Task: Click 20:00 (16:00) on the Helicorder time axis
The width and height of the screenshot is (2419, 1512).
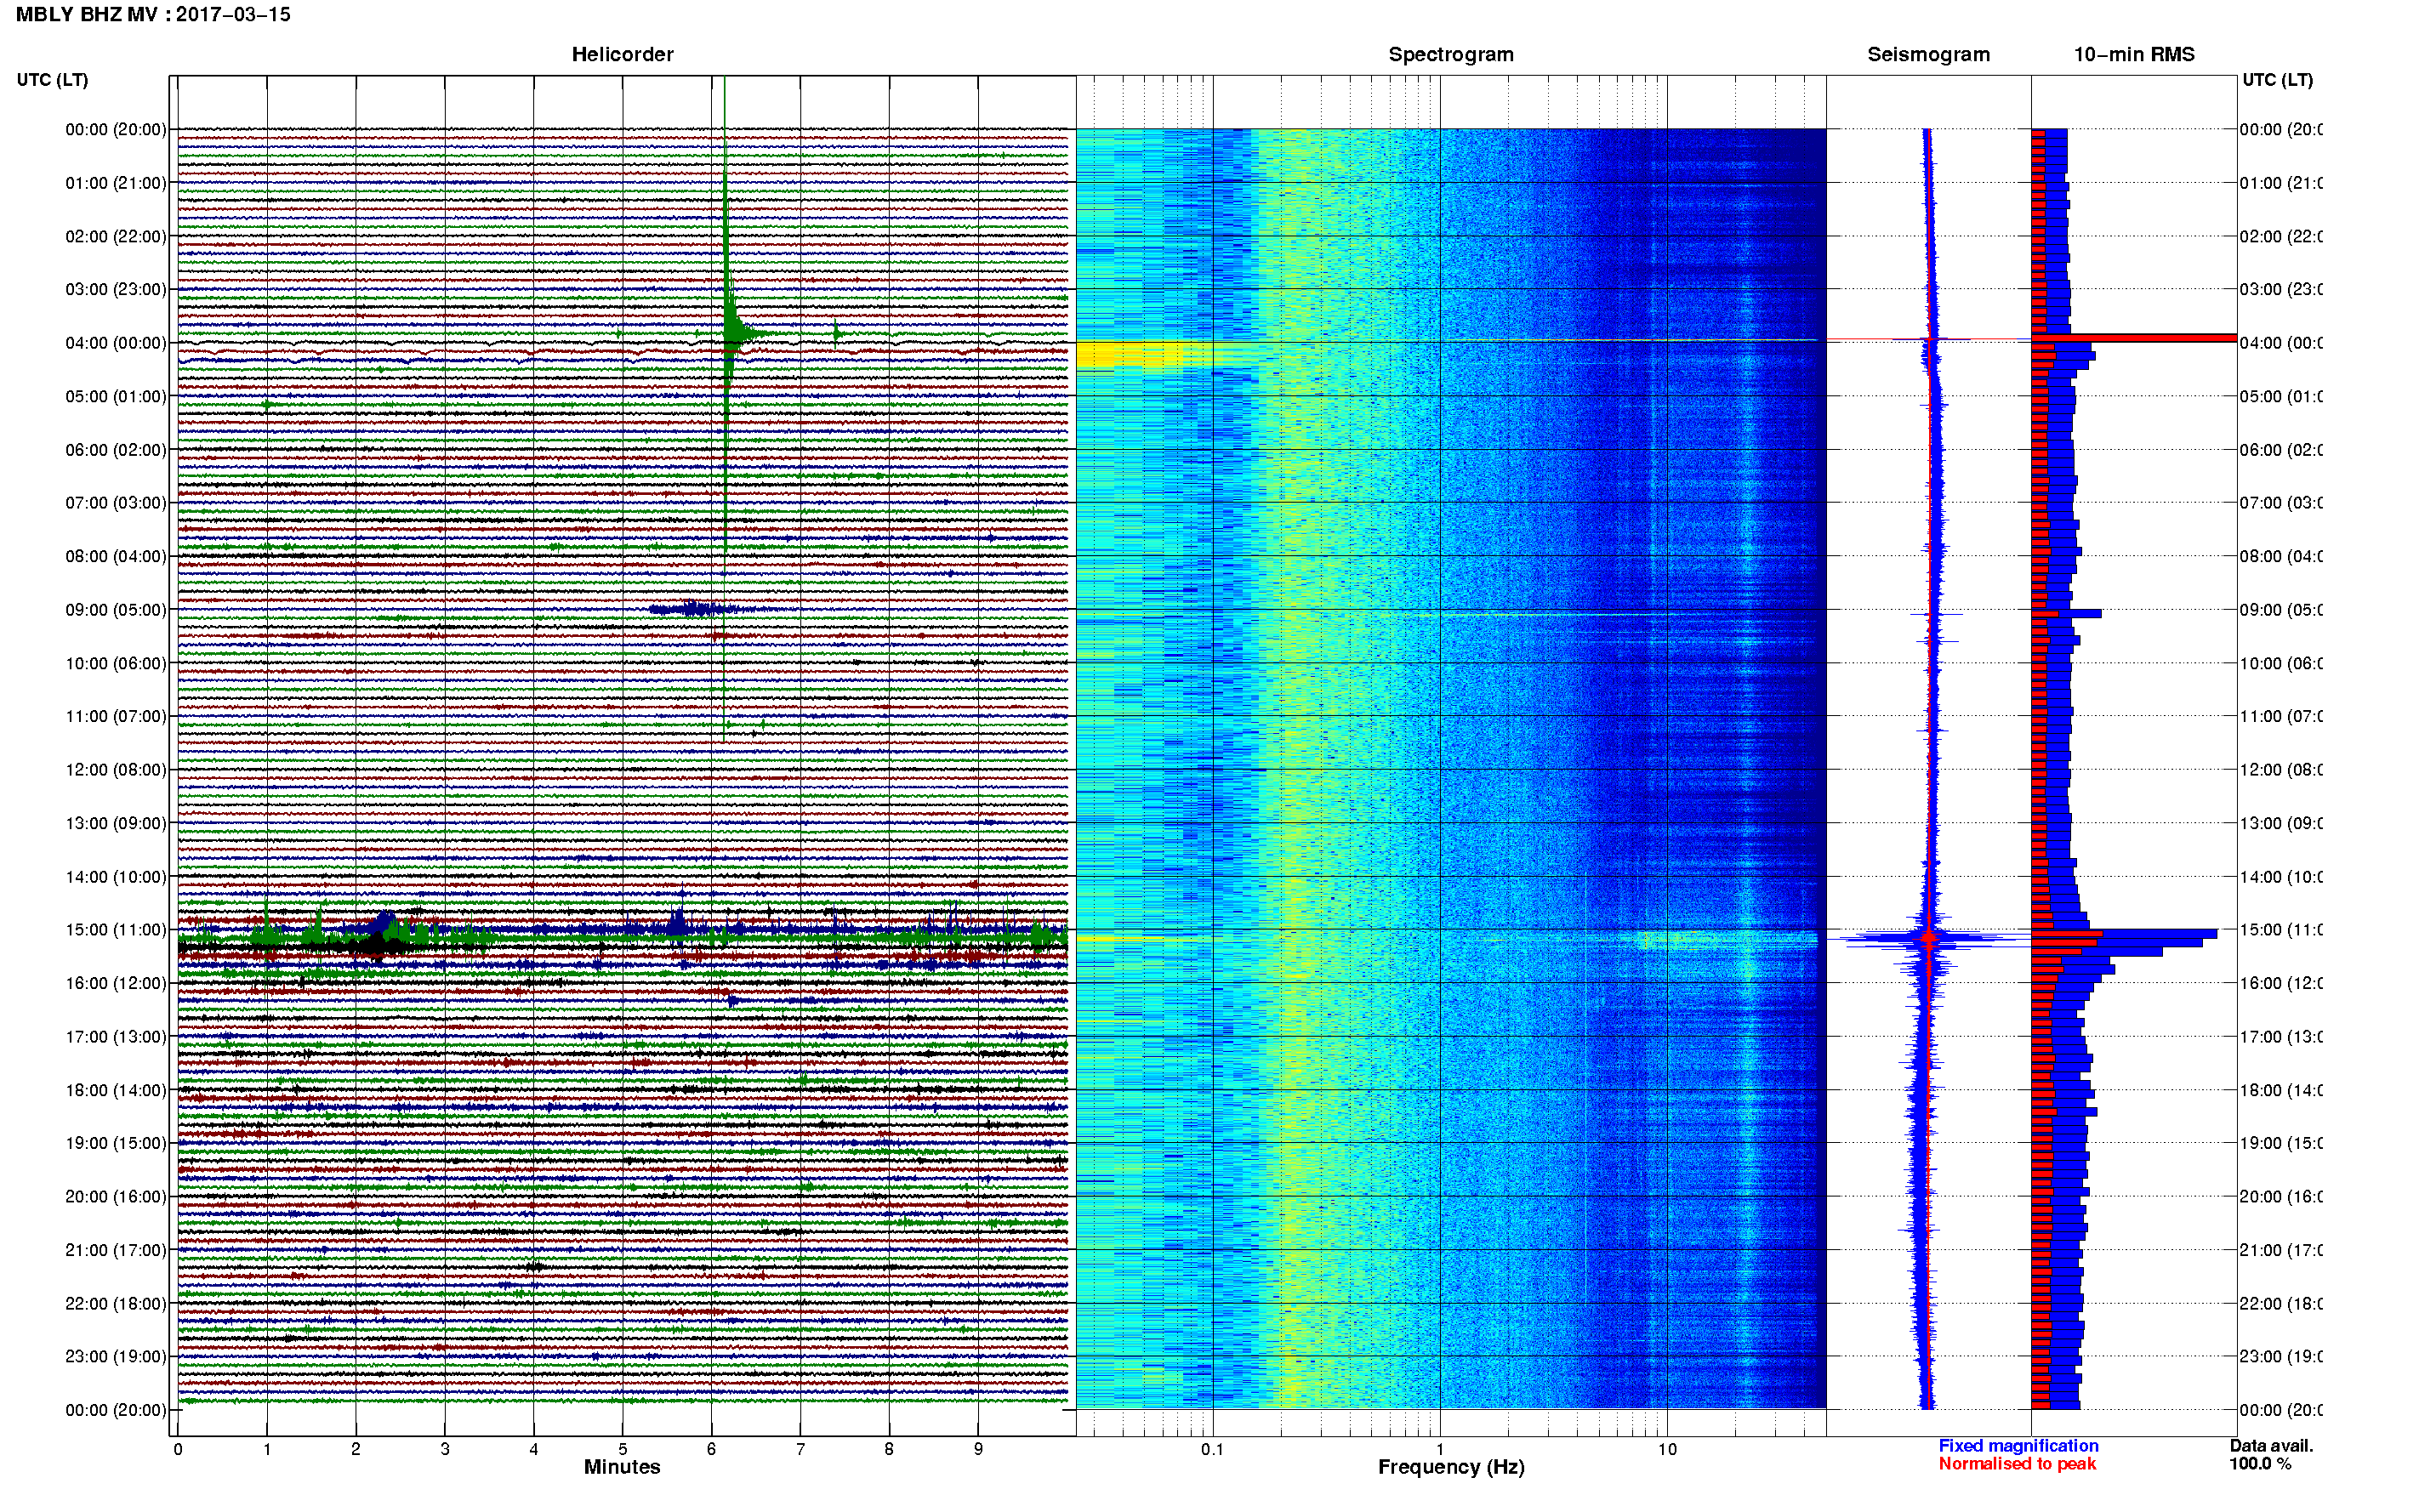Action: pyautogui.click(x=116, y=1197)
